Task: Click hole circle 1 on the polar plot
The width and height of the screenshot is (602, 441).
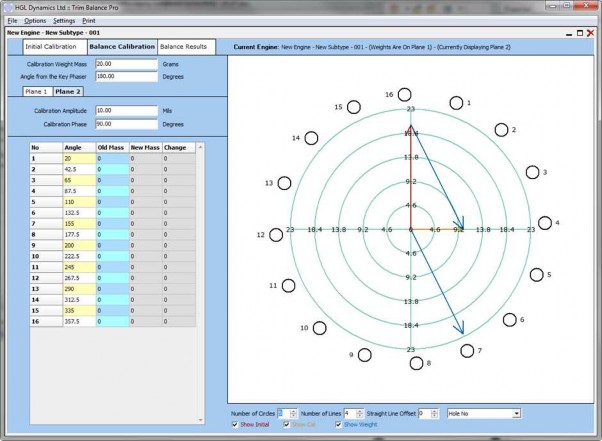Action: tap(456, 103)
